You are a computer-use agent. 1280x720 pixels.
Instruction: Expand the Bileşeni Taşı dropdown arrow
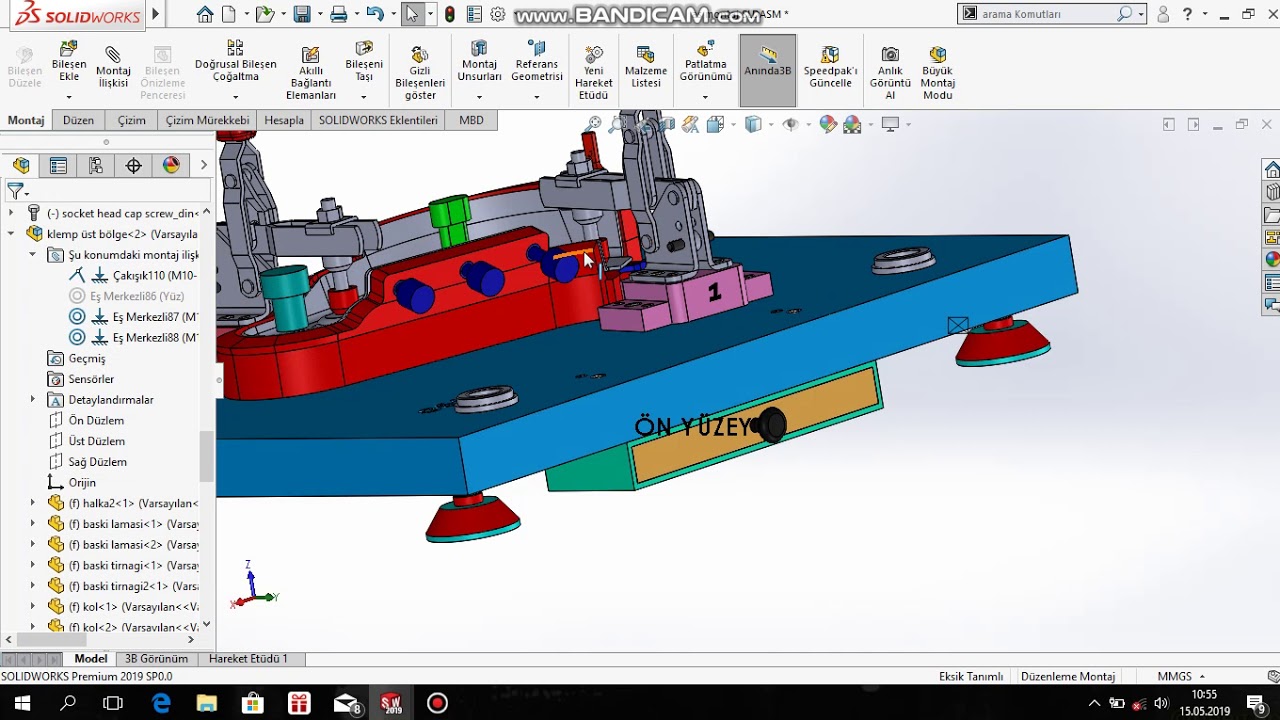(363, 97)
